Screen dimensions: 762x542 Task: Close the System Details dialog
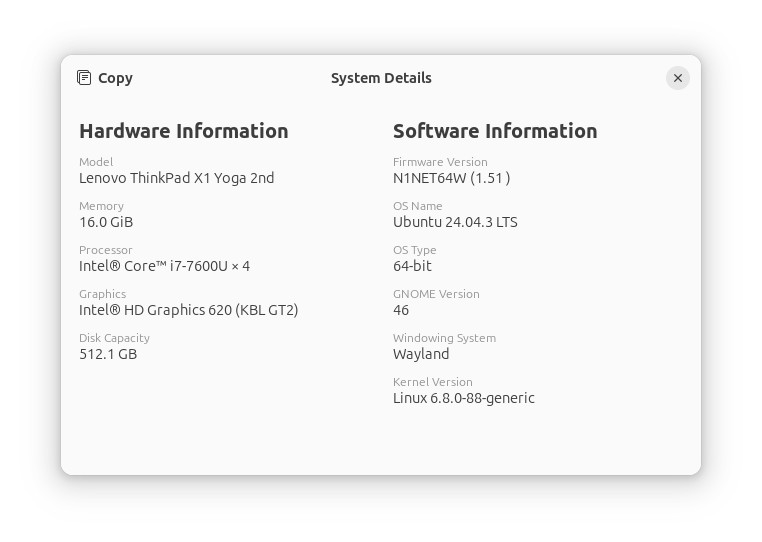click(677, 78)
